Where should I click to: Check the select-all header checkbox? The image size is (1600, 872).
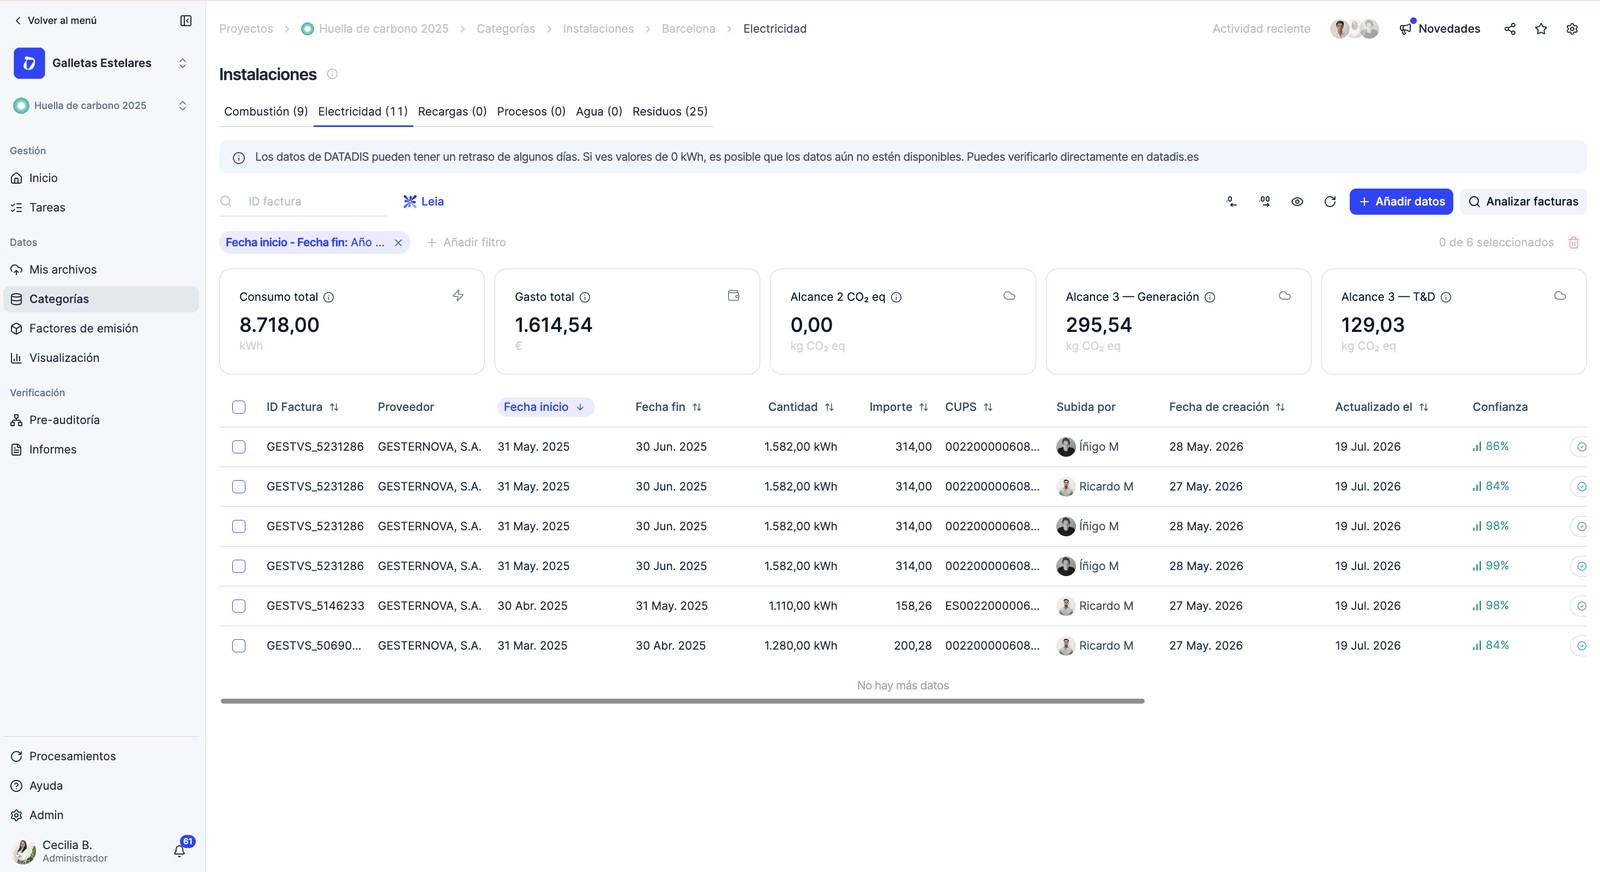[239, 407]
